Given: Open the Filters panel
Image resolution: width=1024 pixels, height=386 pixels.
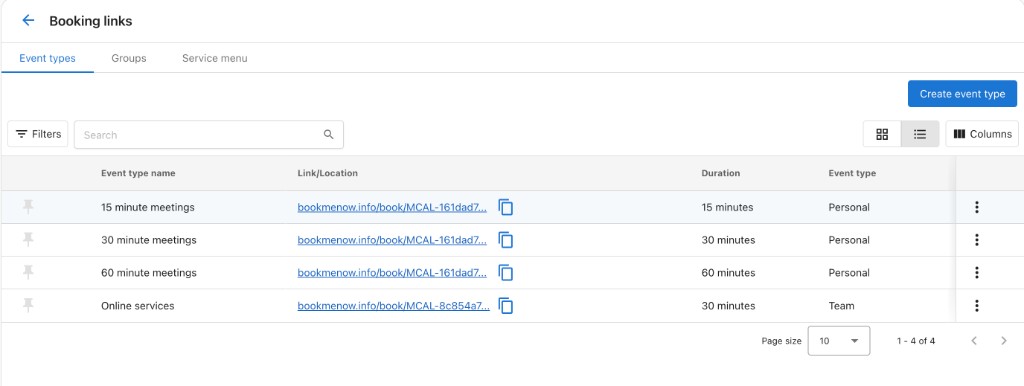Looking at the screenshot, I should point(38,134).
